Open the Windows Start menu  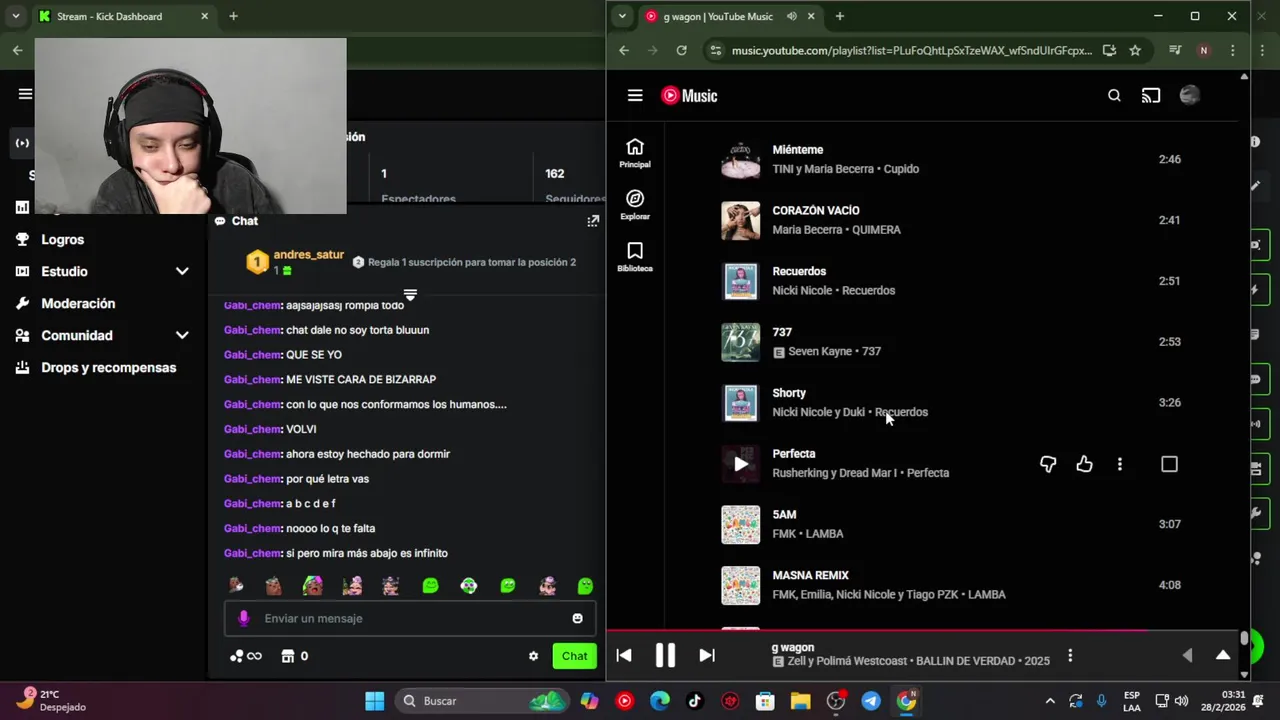[x=374, y=701]
